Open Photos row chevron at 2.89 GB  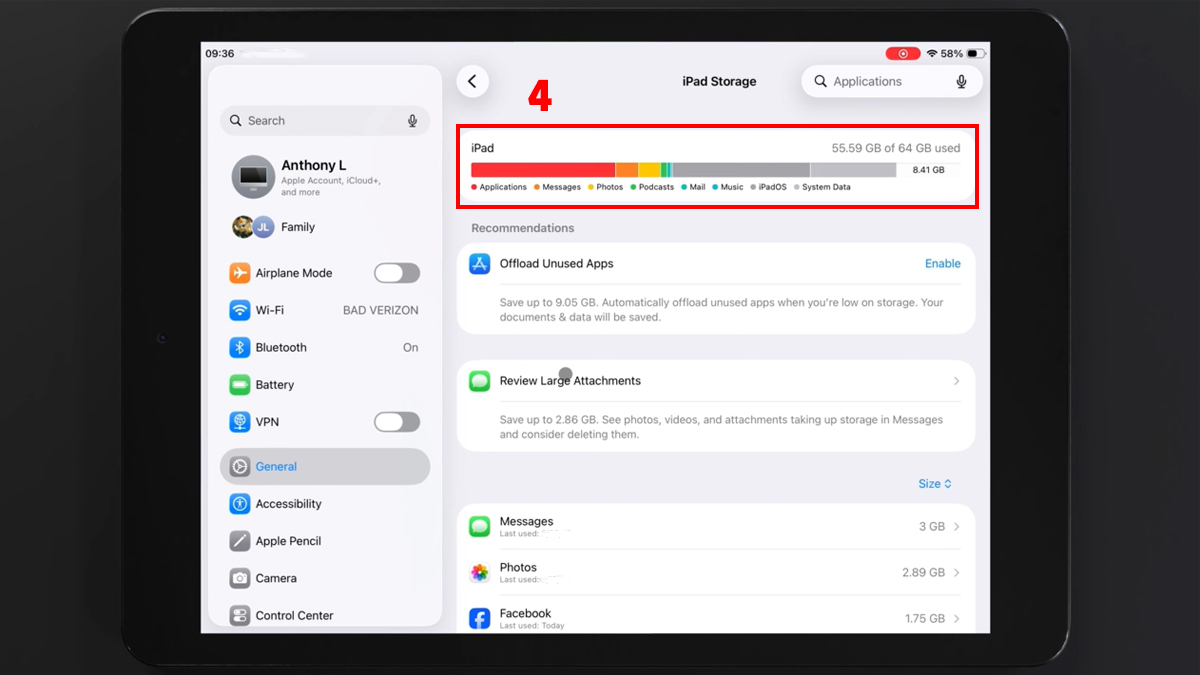coord(957,573)
